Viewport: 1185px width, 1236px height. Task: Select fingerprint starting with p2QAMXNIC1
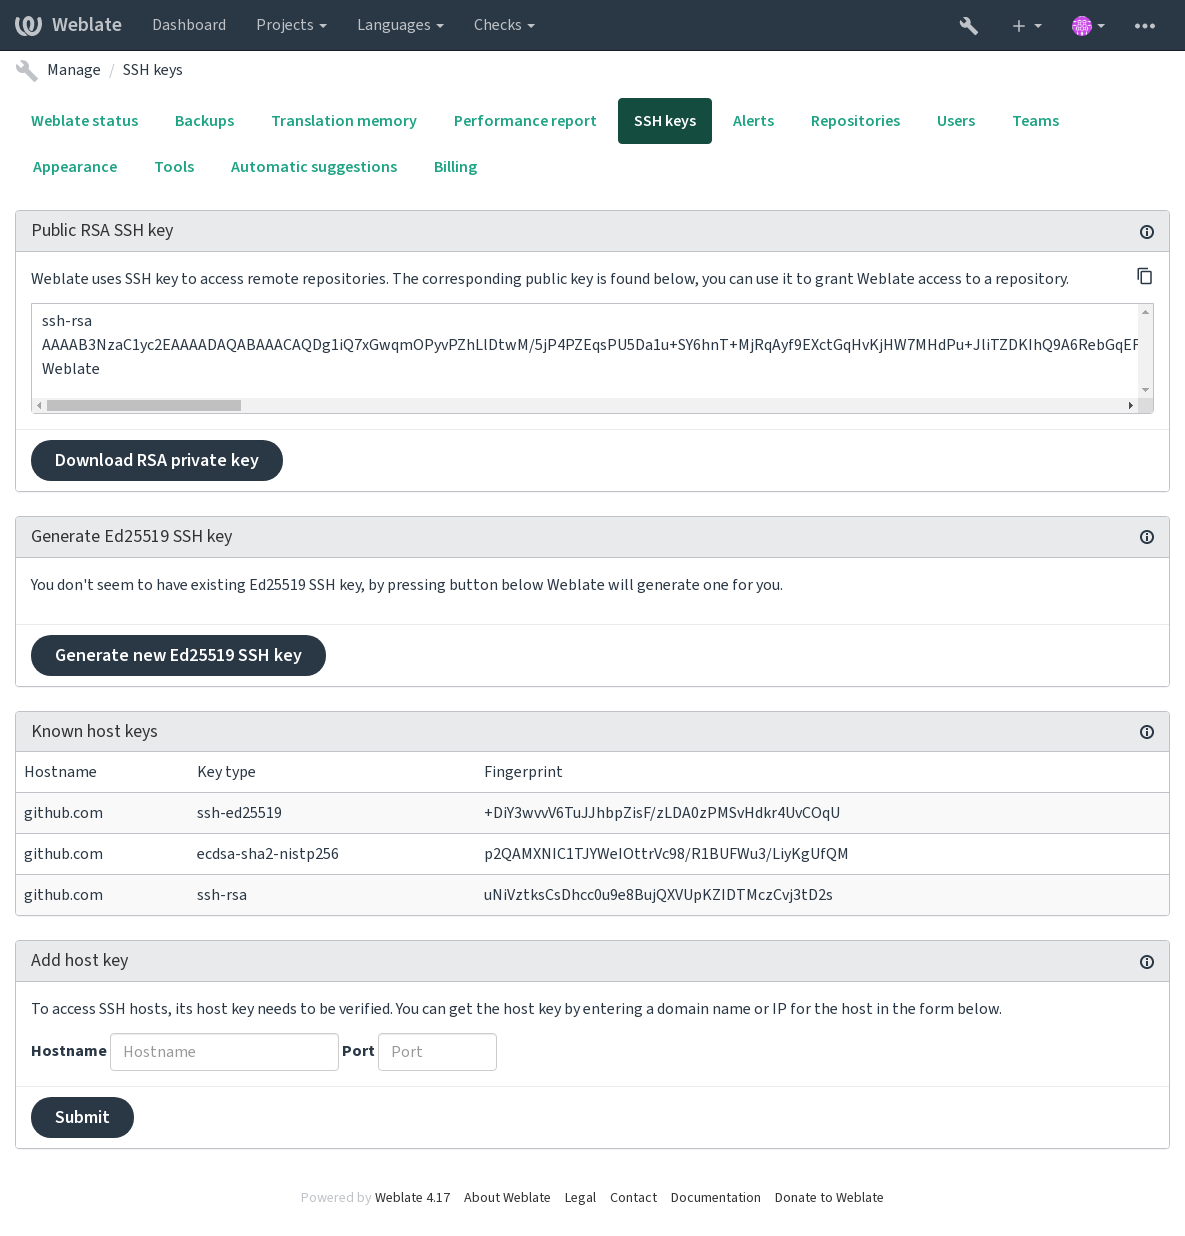[666, 854]
